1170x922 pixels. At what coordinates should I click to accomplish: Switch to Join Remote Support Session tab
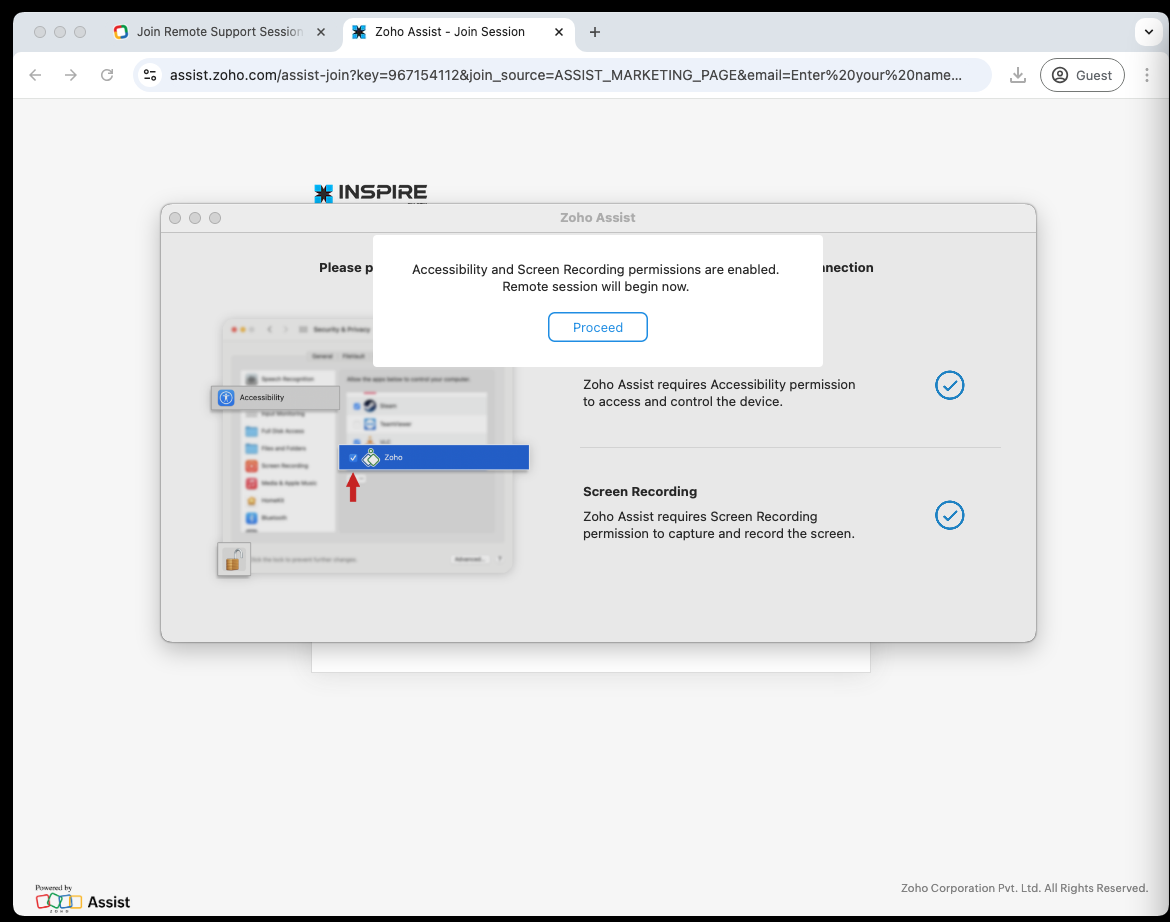[219, 32]
